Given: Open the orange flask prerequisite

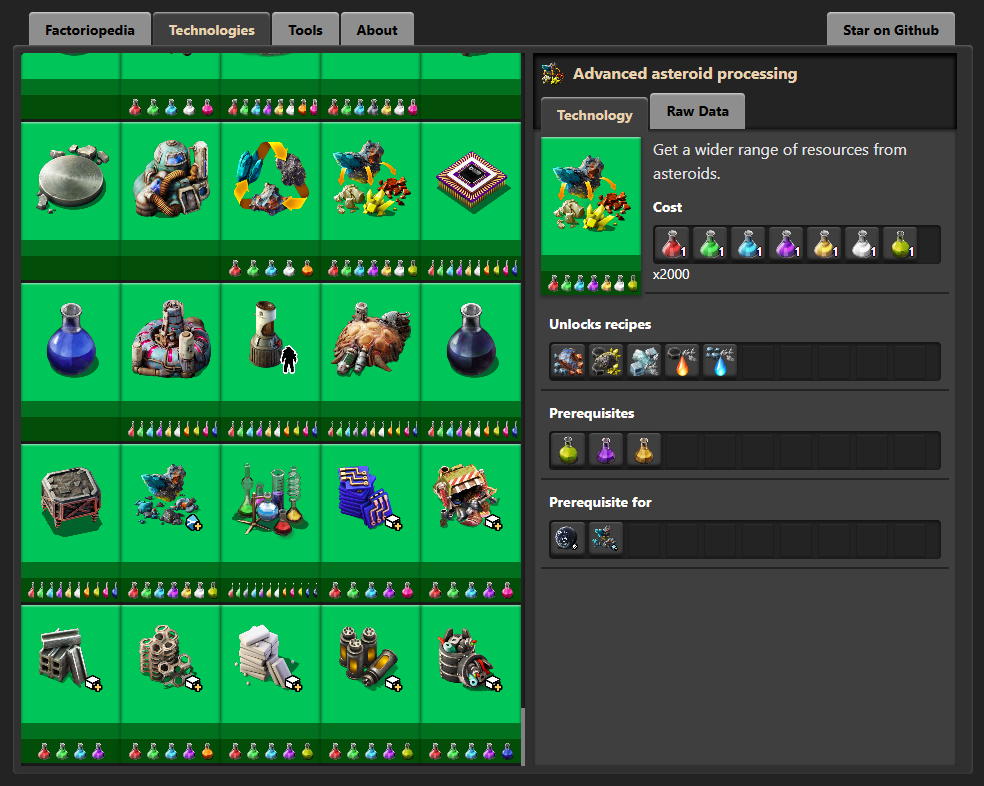Looking at the screenshot, I should [x=644, y=450].
